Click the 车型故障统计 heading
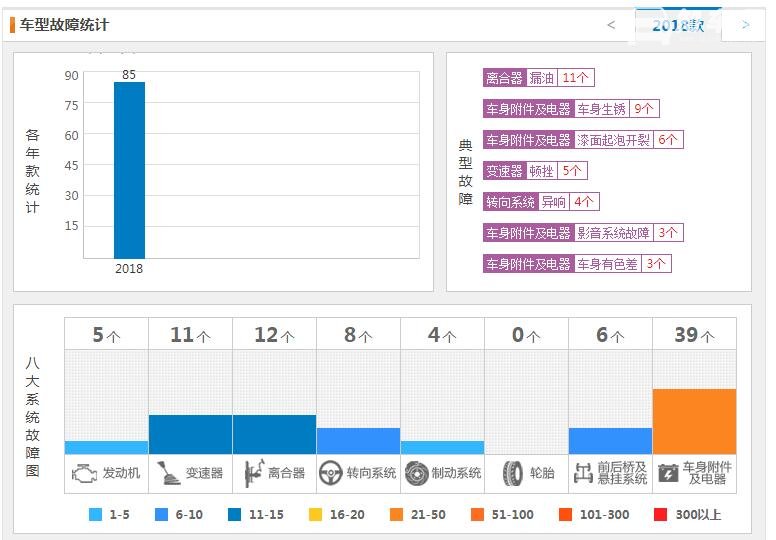The width and height of the screenshot is (776, 540). (x=64, y=25)
